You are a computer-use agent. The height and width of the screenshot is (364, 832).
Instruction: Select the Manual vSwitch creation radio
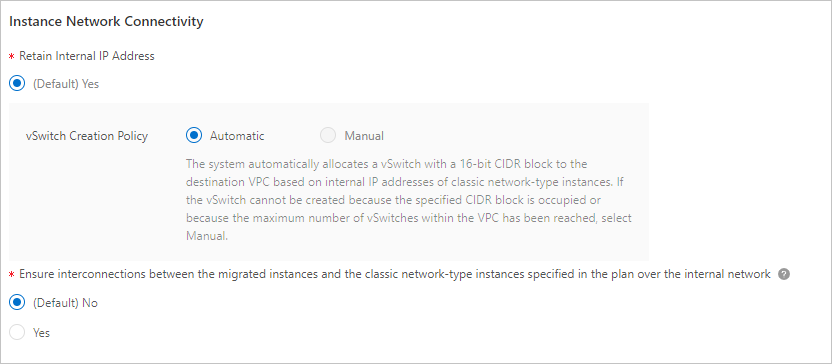[x=328, y=136]
